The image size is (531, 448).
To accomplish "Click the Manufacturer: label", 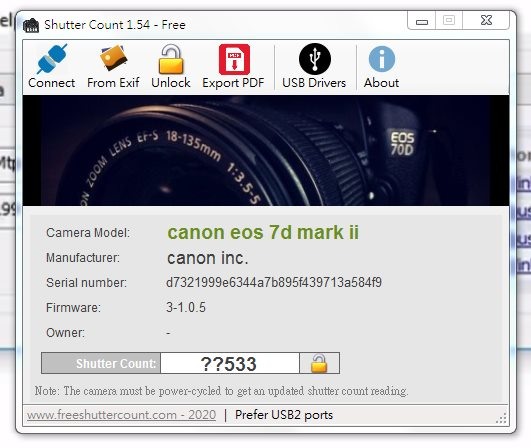I will point(83,258).
